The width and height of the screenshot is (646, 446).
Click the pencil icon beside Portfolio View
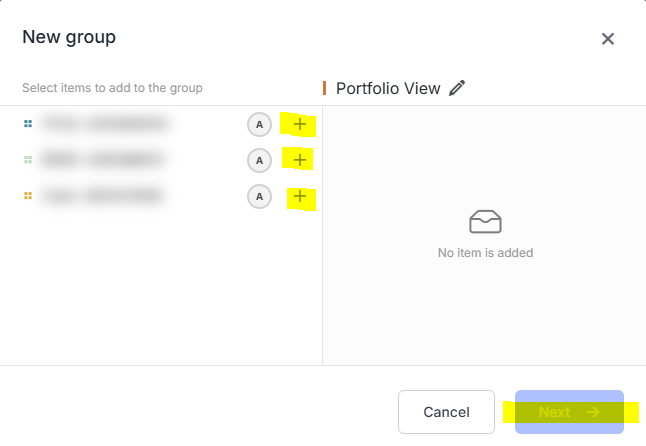click(x=456, y=88)
